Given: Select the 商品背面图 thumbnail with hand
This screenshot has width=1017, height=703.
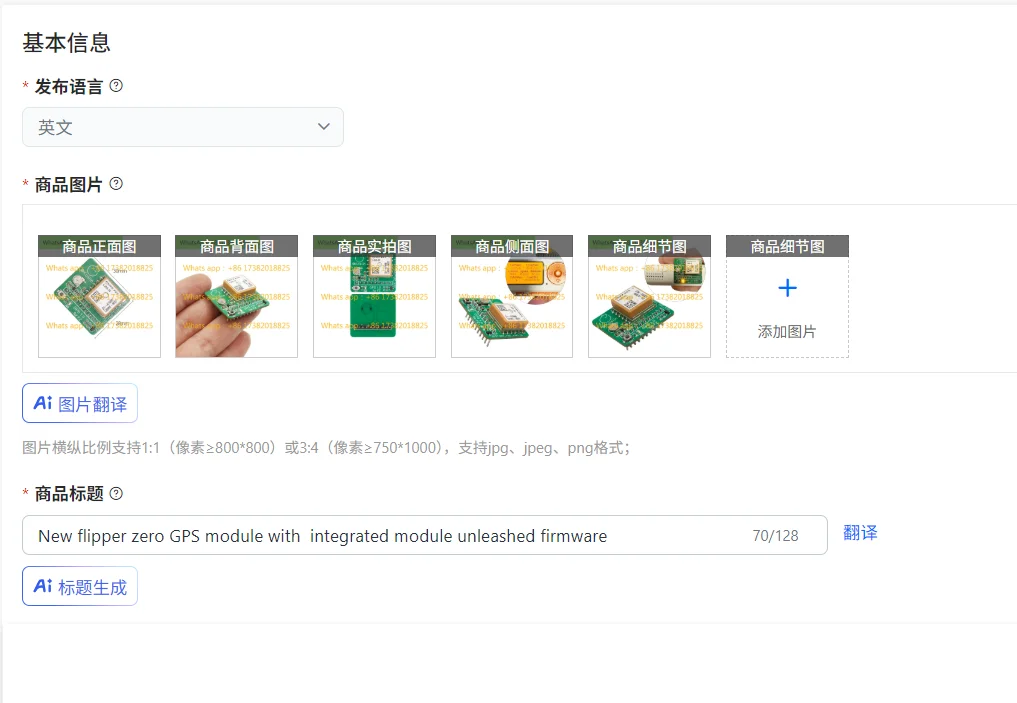Looking at the screenshot, I should (x=237, y=296).
